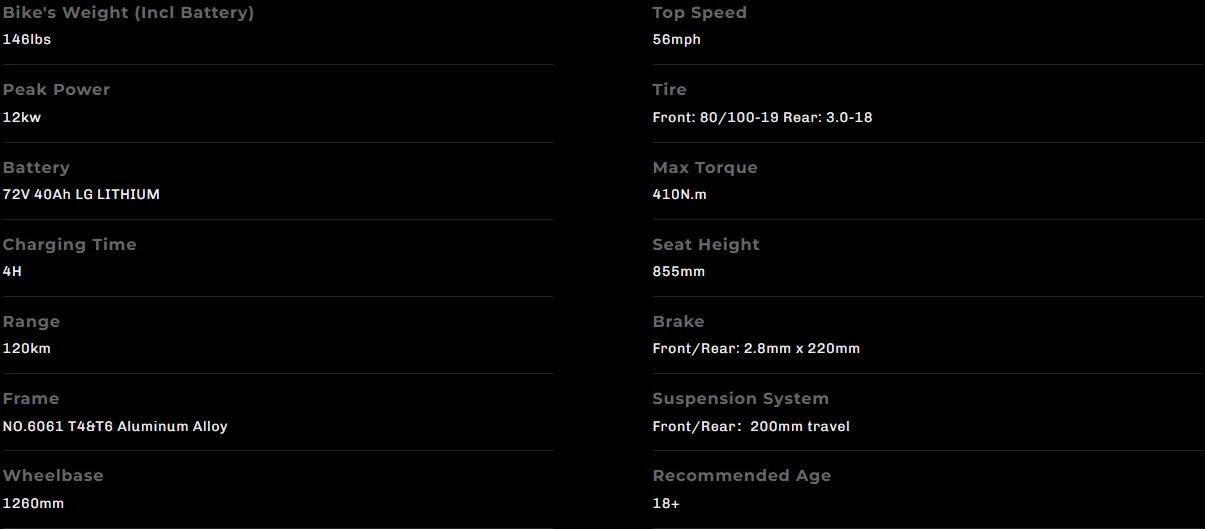Image resolution: width=1205 pixels, height=529 pixels.
Task: Click the Bike's Weight (Incl Battery) label
Action: pyautogui.click(x=128, y=13)
